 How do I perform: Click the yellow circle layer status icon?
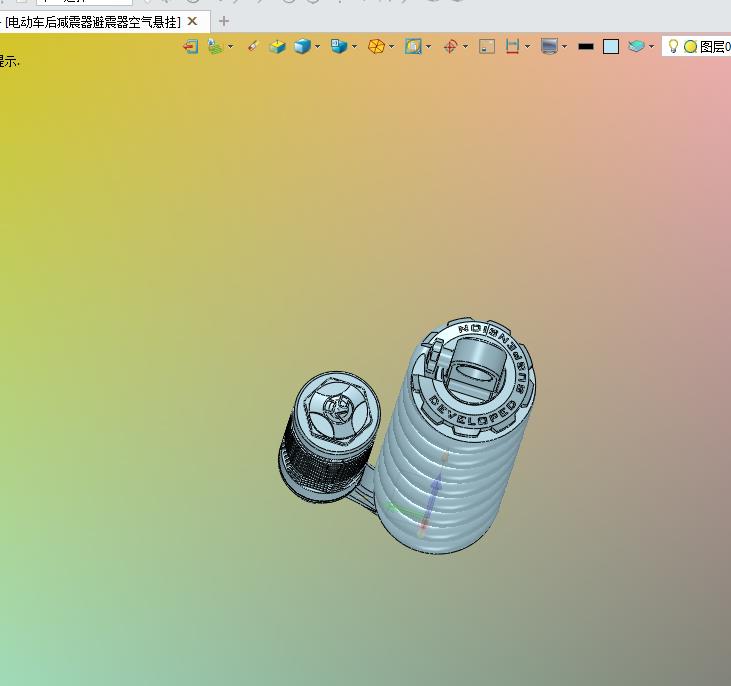click(690, 47)
